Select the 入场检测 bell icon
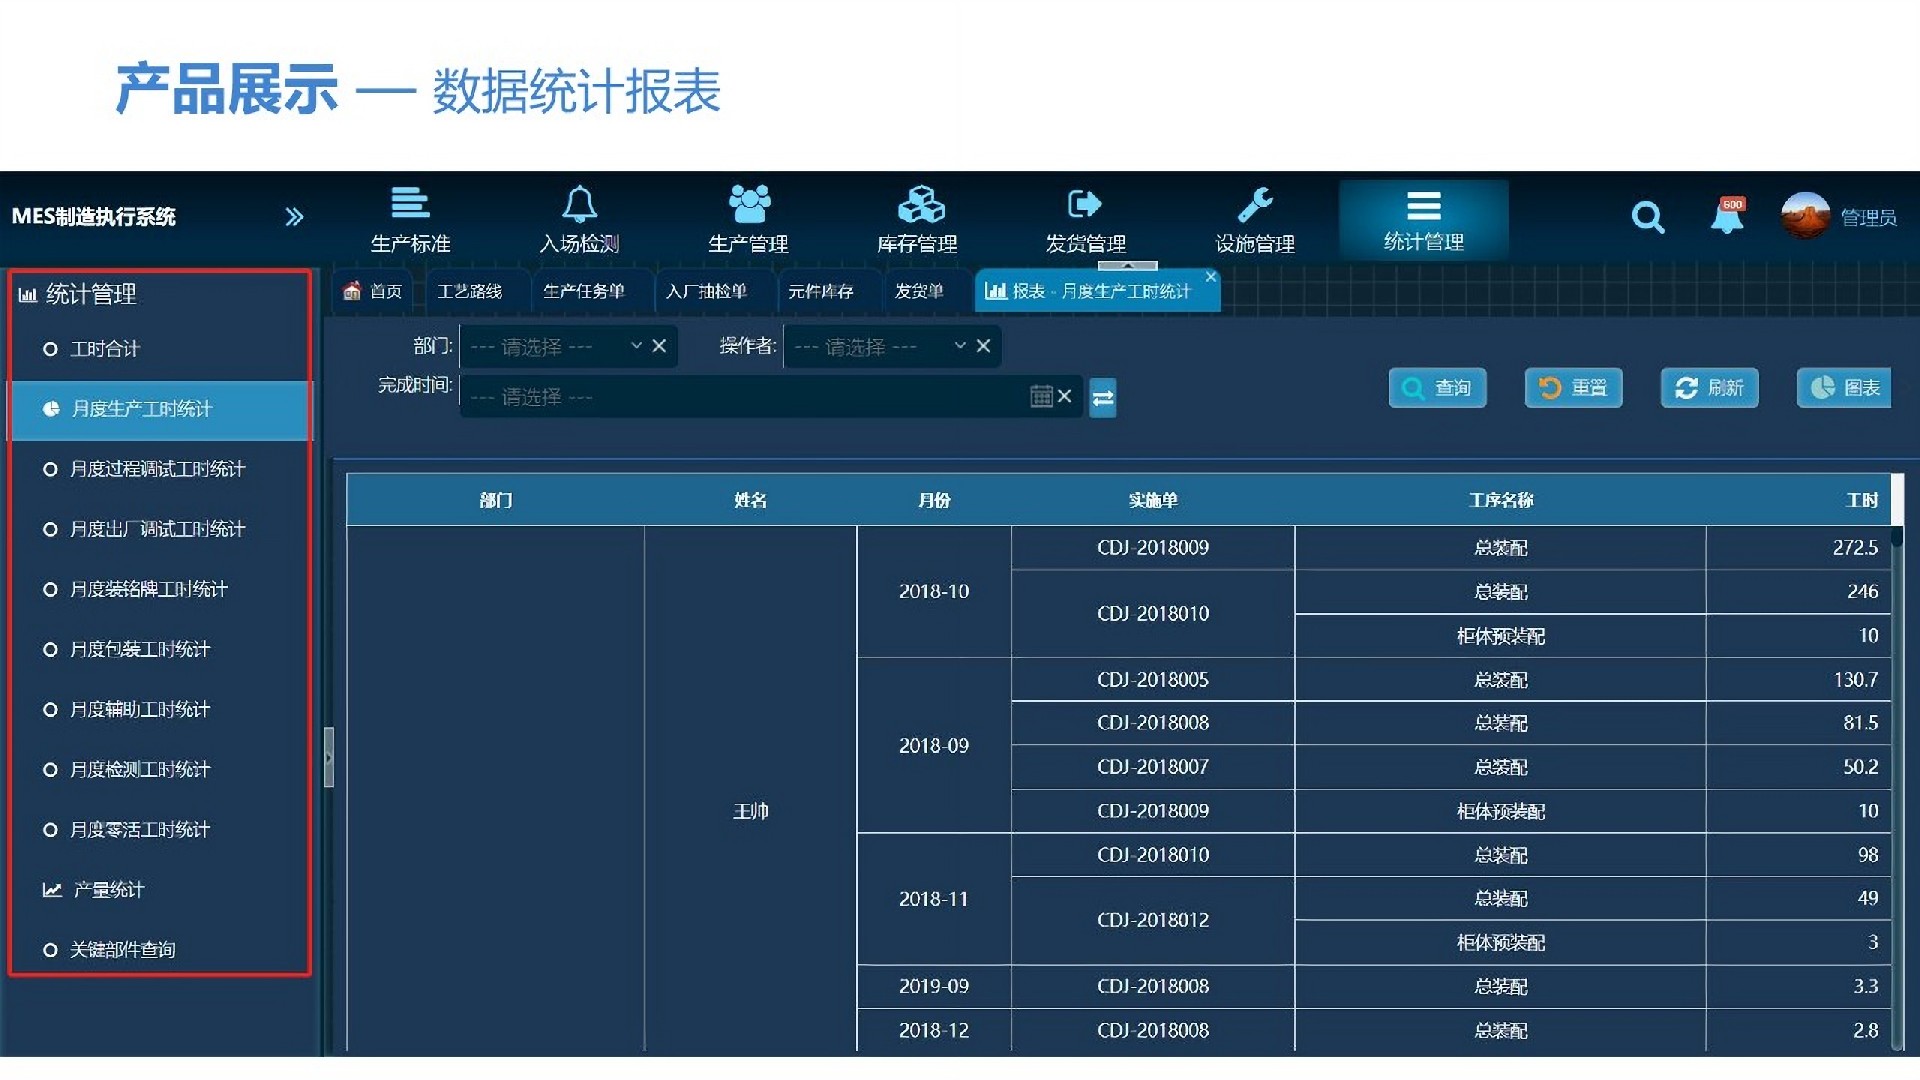Viewport: 1920px width, 1080px height. tap(580, 205)
